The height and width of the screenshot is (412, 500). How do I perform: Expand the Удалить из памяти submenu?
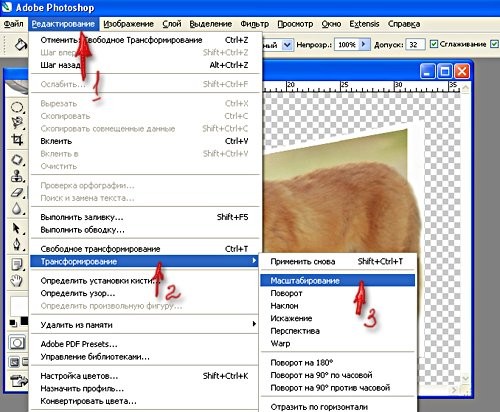click(145, 325)
